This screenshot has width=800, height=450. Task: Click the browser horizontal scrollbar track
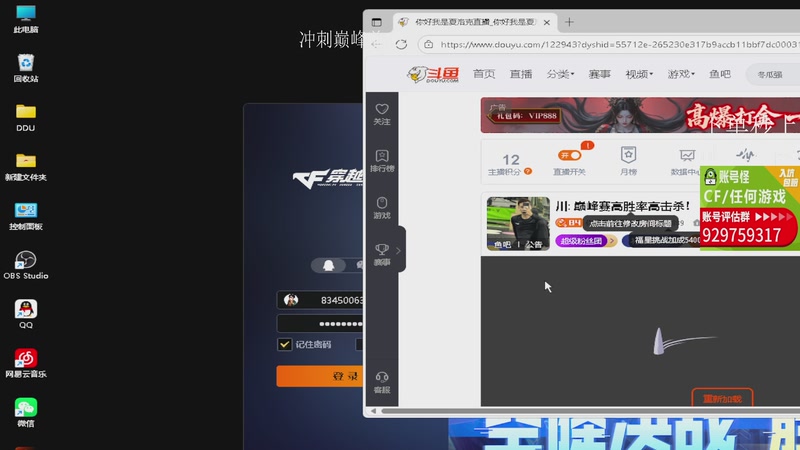coord(591,411)
